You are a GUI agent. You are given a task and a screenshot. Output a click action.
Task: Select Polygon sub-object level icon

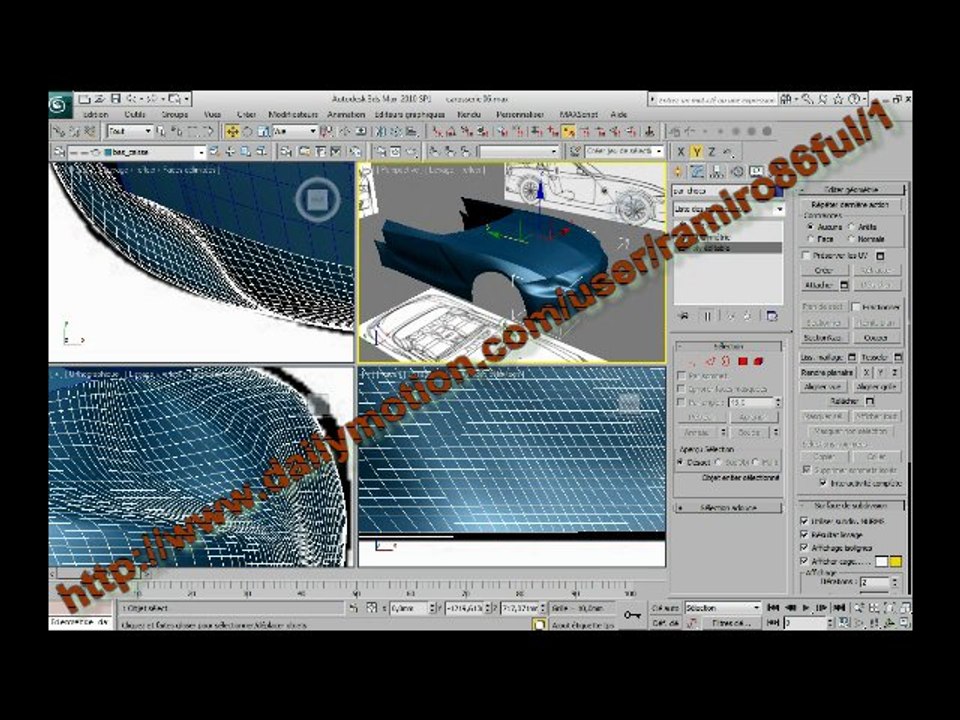tap(743, 361)
